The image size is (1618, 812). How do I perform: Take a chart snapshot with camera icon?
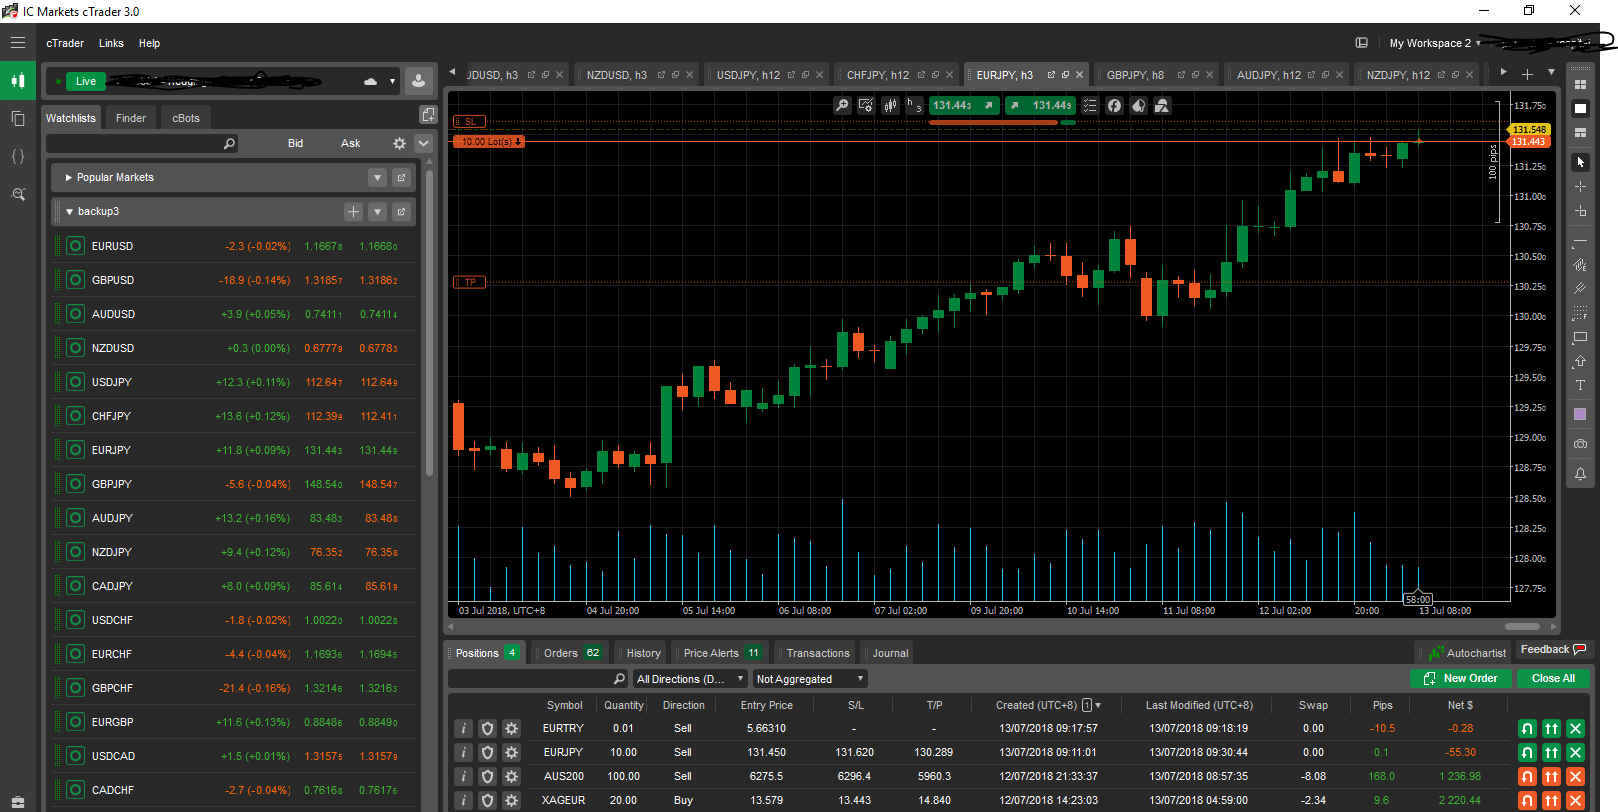[x=1580, y=443]
